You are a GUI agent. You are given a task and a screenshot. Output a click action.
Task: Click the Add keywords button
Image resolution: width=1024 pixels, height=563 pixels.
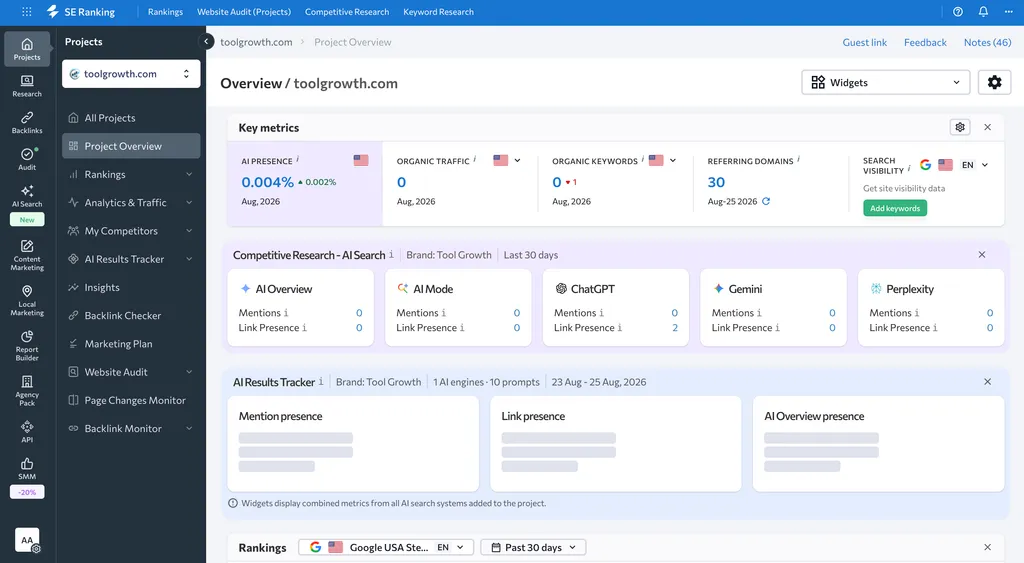pyautogui.click(x=895, y=208)
